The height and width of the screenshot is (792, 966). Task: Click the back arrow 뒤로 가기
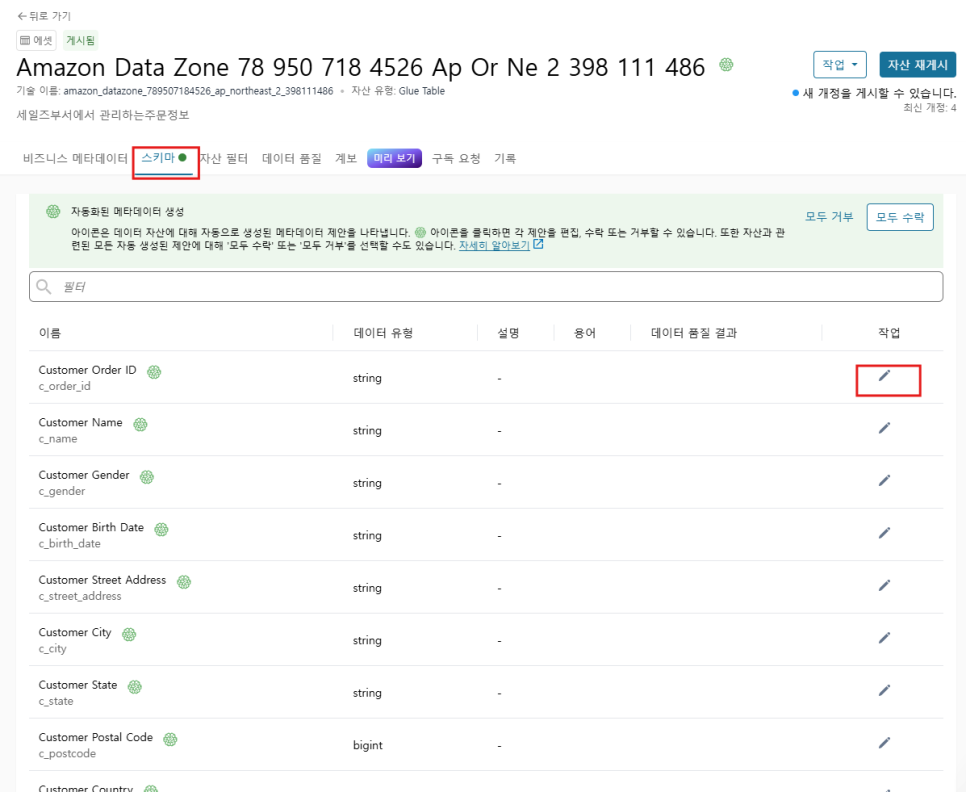pyautogui.click(x=22, y=16)
